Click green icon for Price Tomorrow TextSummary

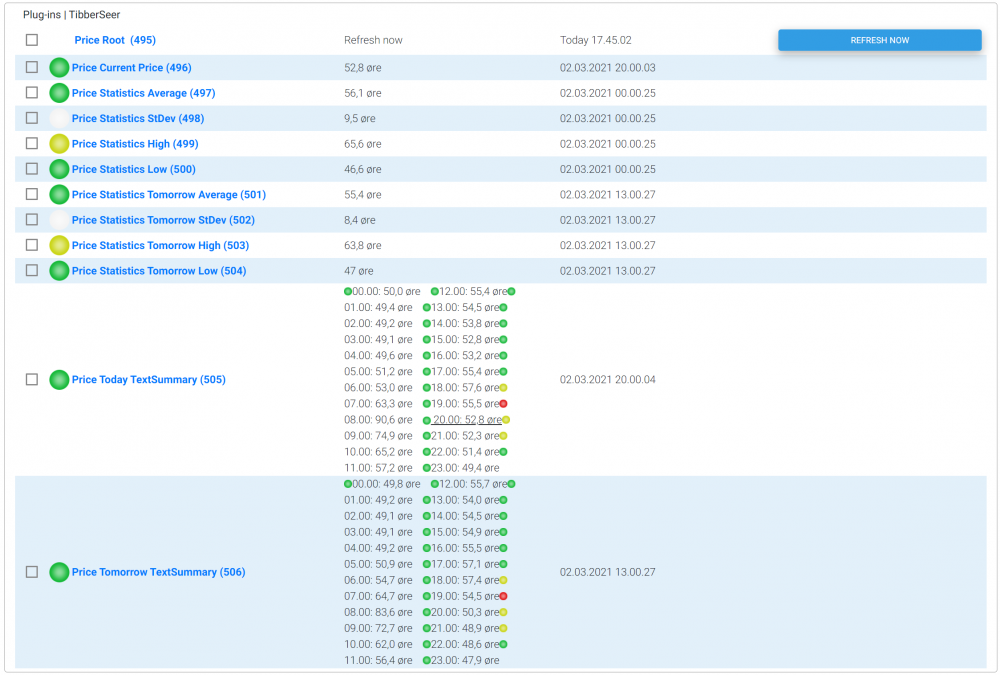point(59,572)
